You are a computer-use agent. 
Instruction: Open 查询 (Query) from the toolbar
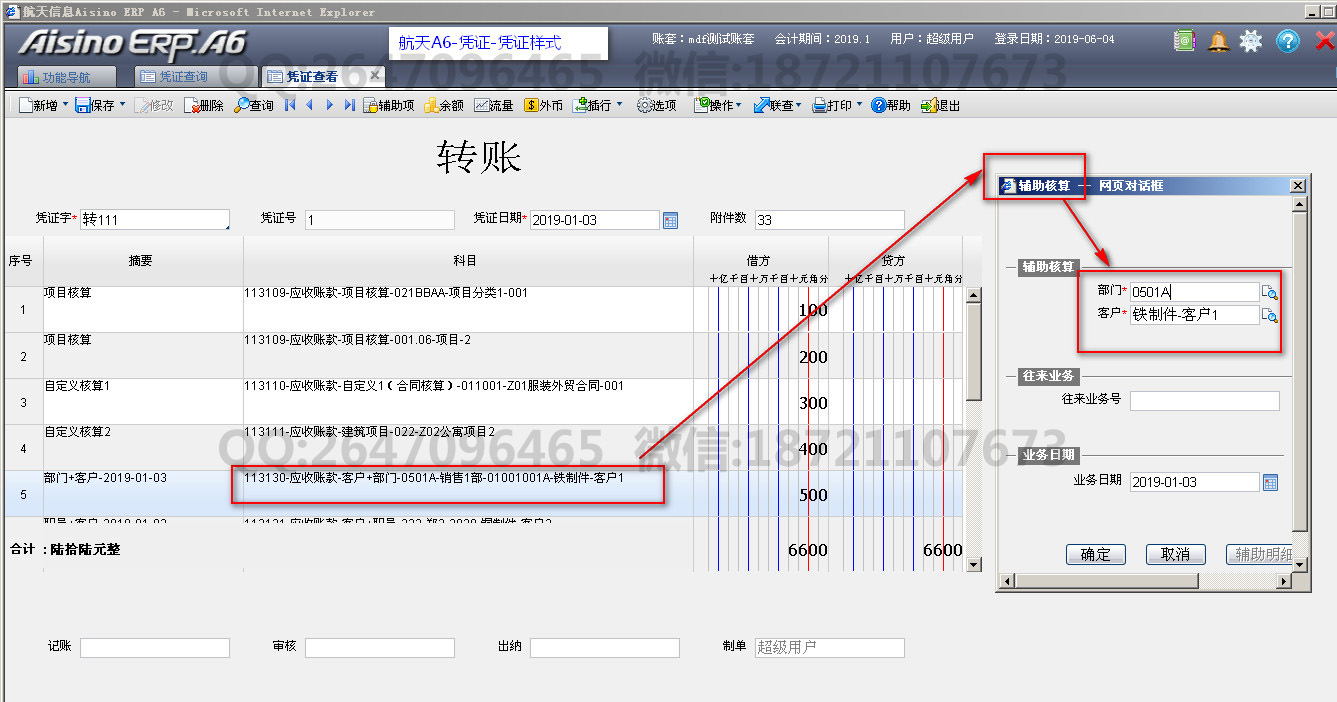tap(243, 105)
